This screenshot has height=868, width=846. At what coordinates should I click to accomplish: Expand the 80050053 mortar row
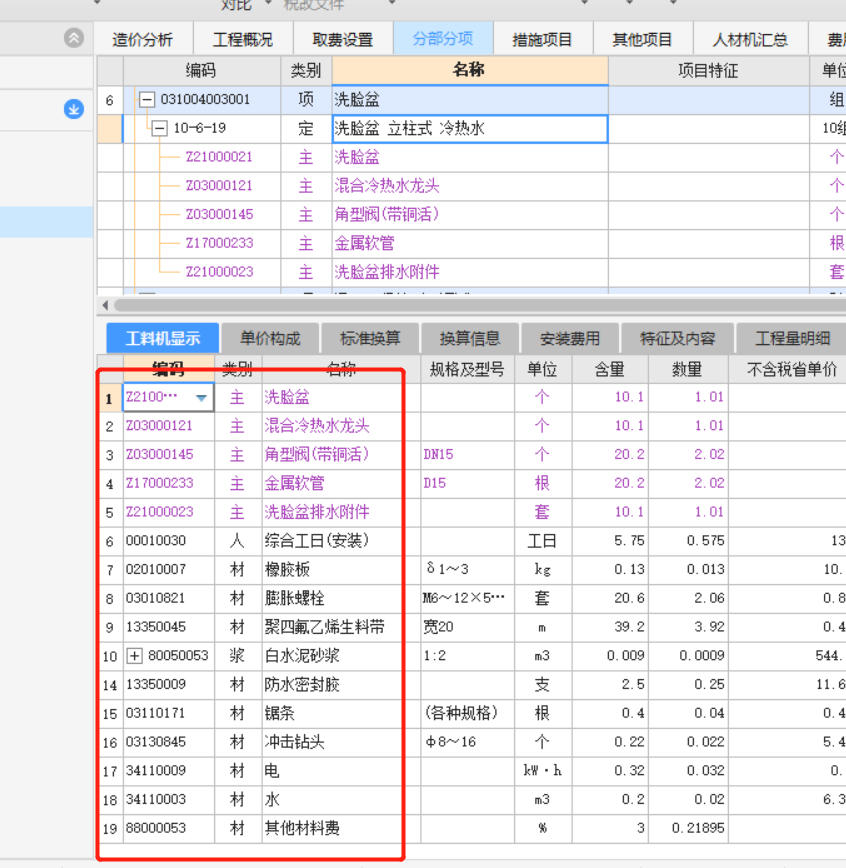[x=134, y=656]
